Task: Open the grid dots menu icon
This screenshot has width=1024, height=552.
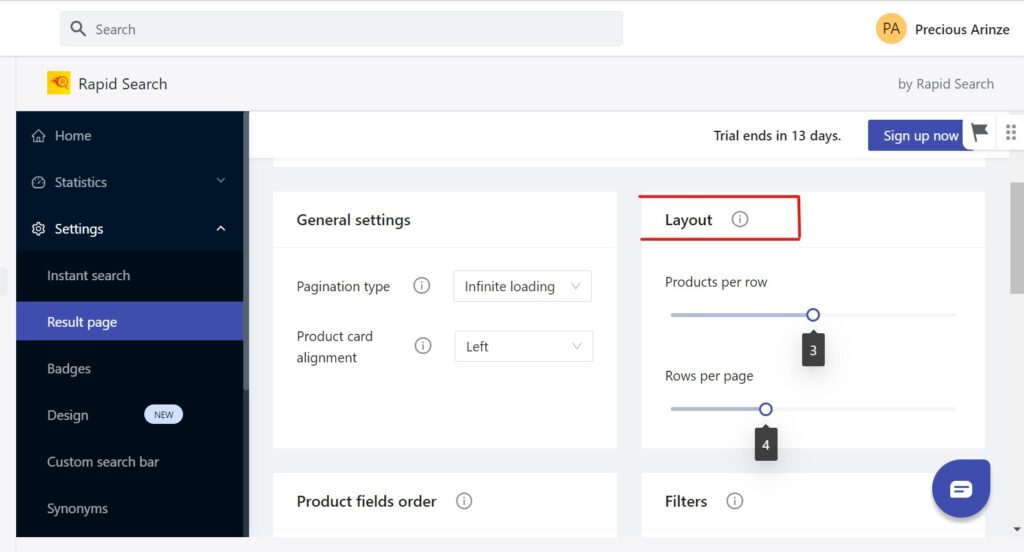Action: pyautogui.click(x=1011, y=133)
